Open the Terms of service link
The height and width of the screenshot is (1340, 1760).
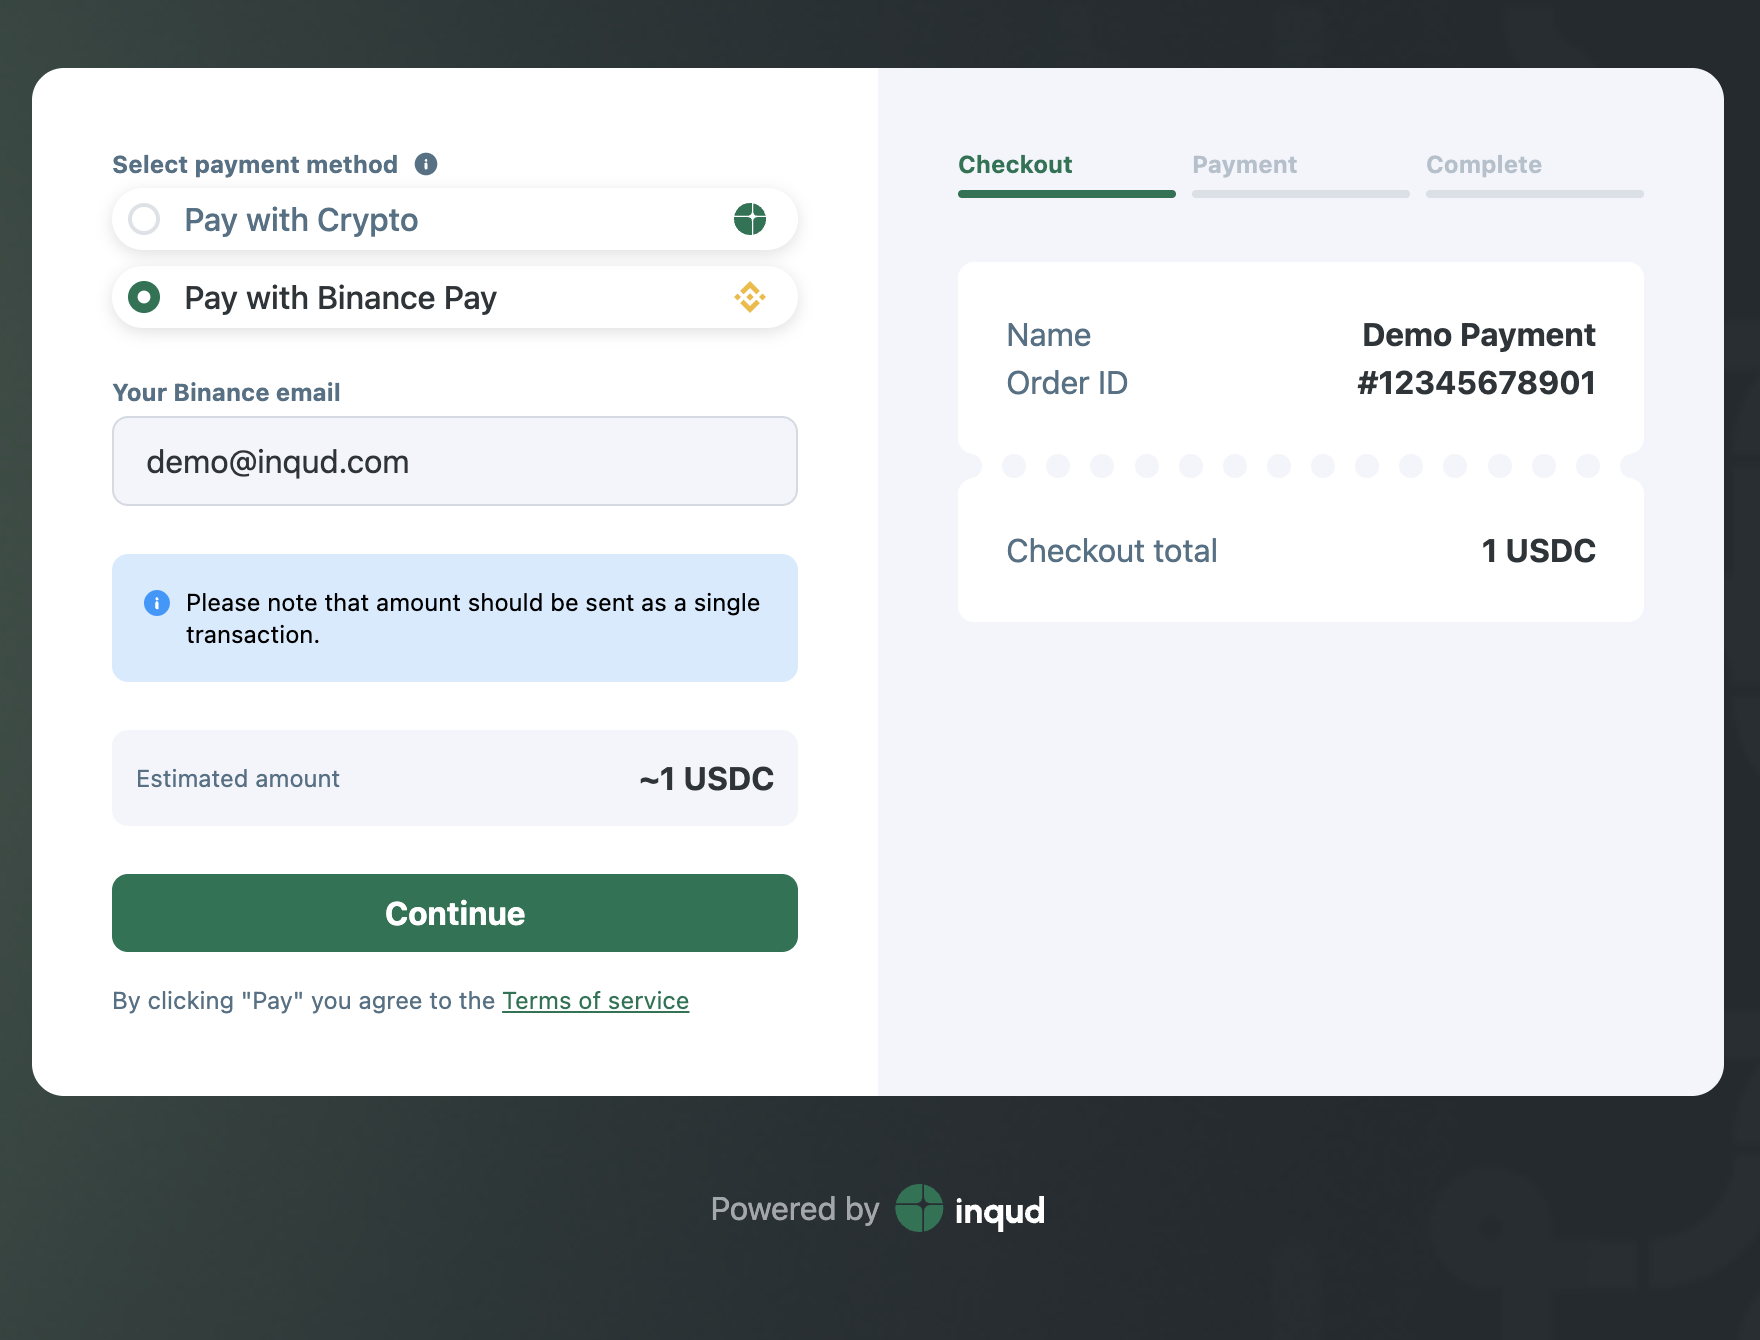(595, 1001)
